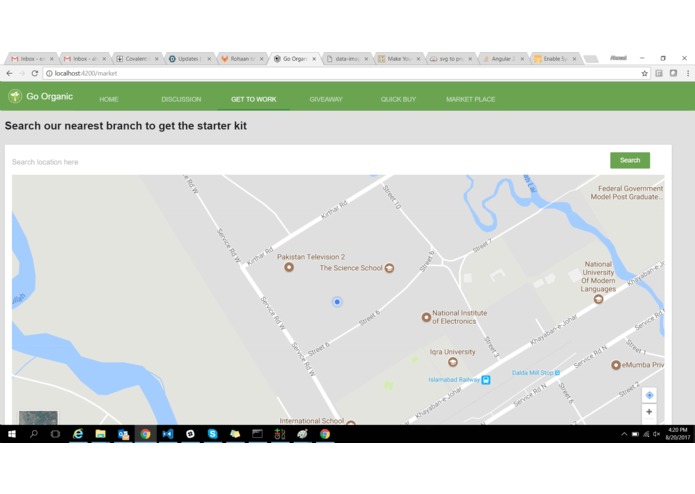This screenshot has height=494, width=695.
Task: Center map on my location button
Action: point(649,395)
